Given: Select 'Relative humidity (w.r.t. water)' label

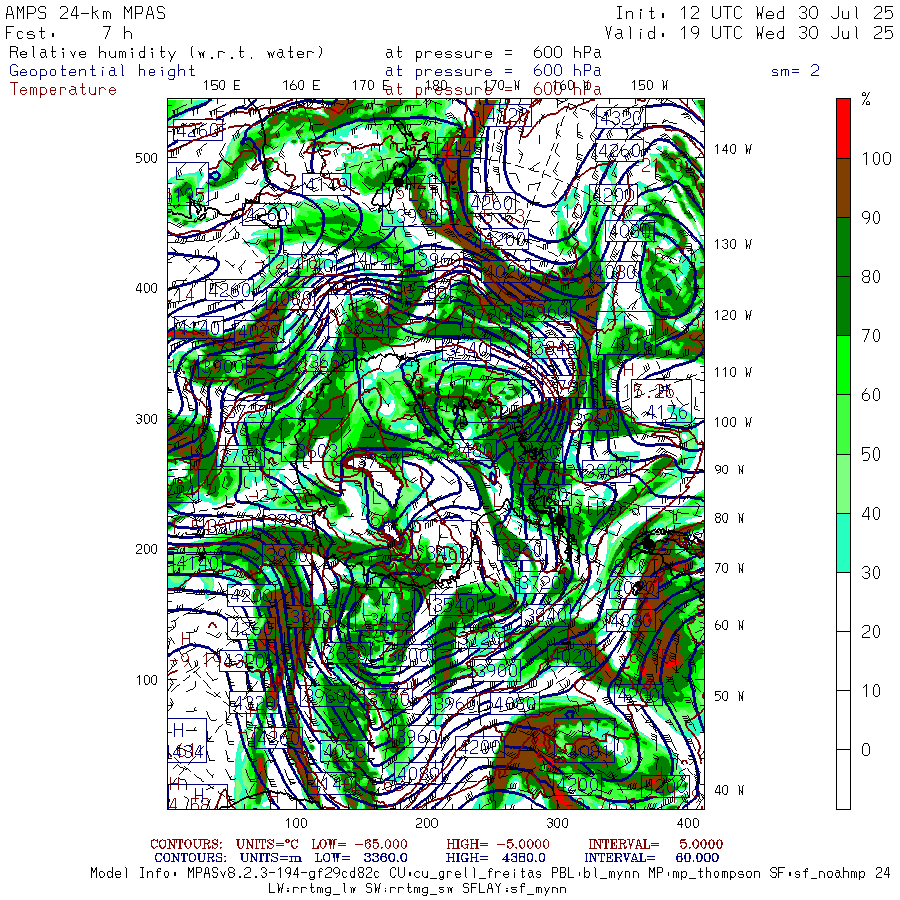Looking at the screenshot, I should coord(166,53).
